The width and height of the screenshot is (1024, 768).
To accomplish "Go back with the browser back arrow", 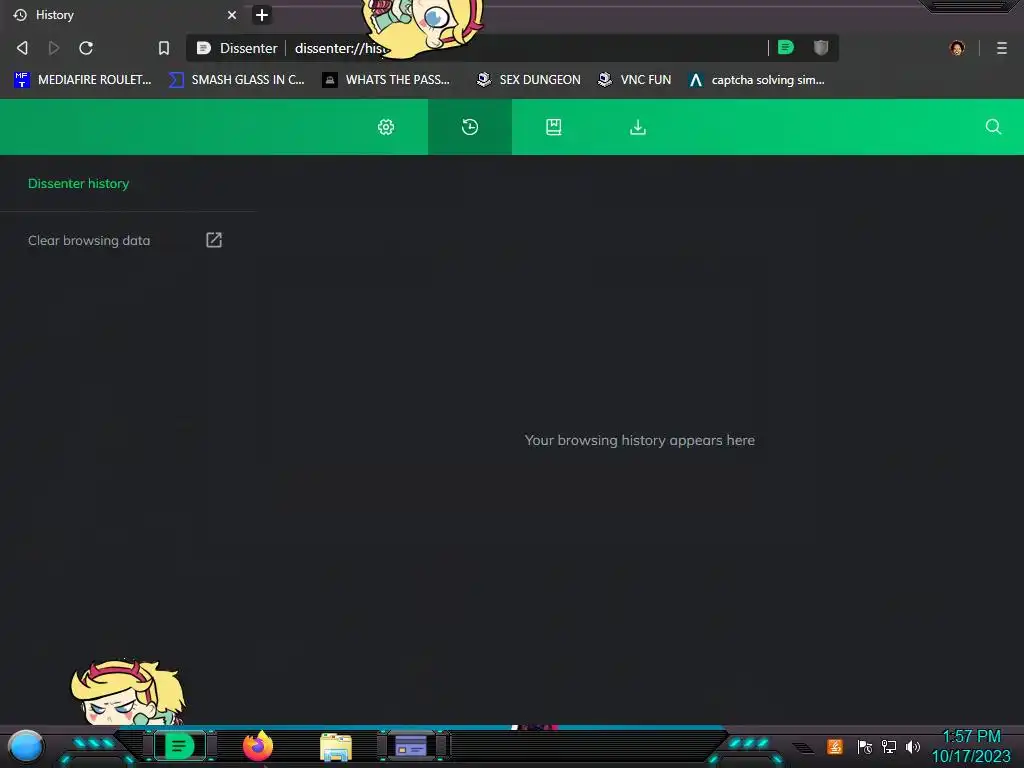I will [22, 48].
